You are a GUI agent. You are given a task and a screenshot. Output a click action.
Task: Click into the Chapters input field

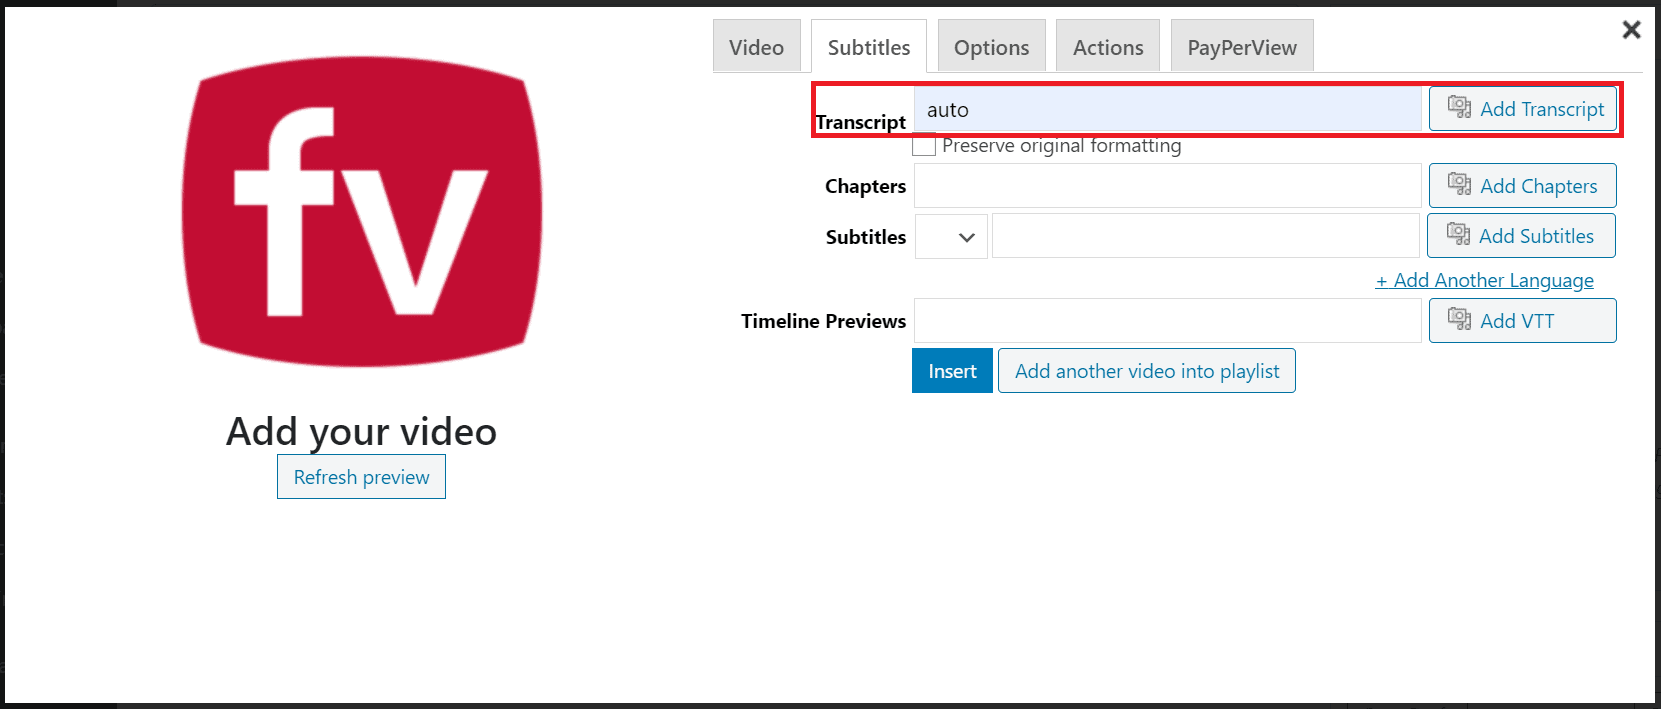(1167, 186)
